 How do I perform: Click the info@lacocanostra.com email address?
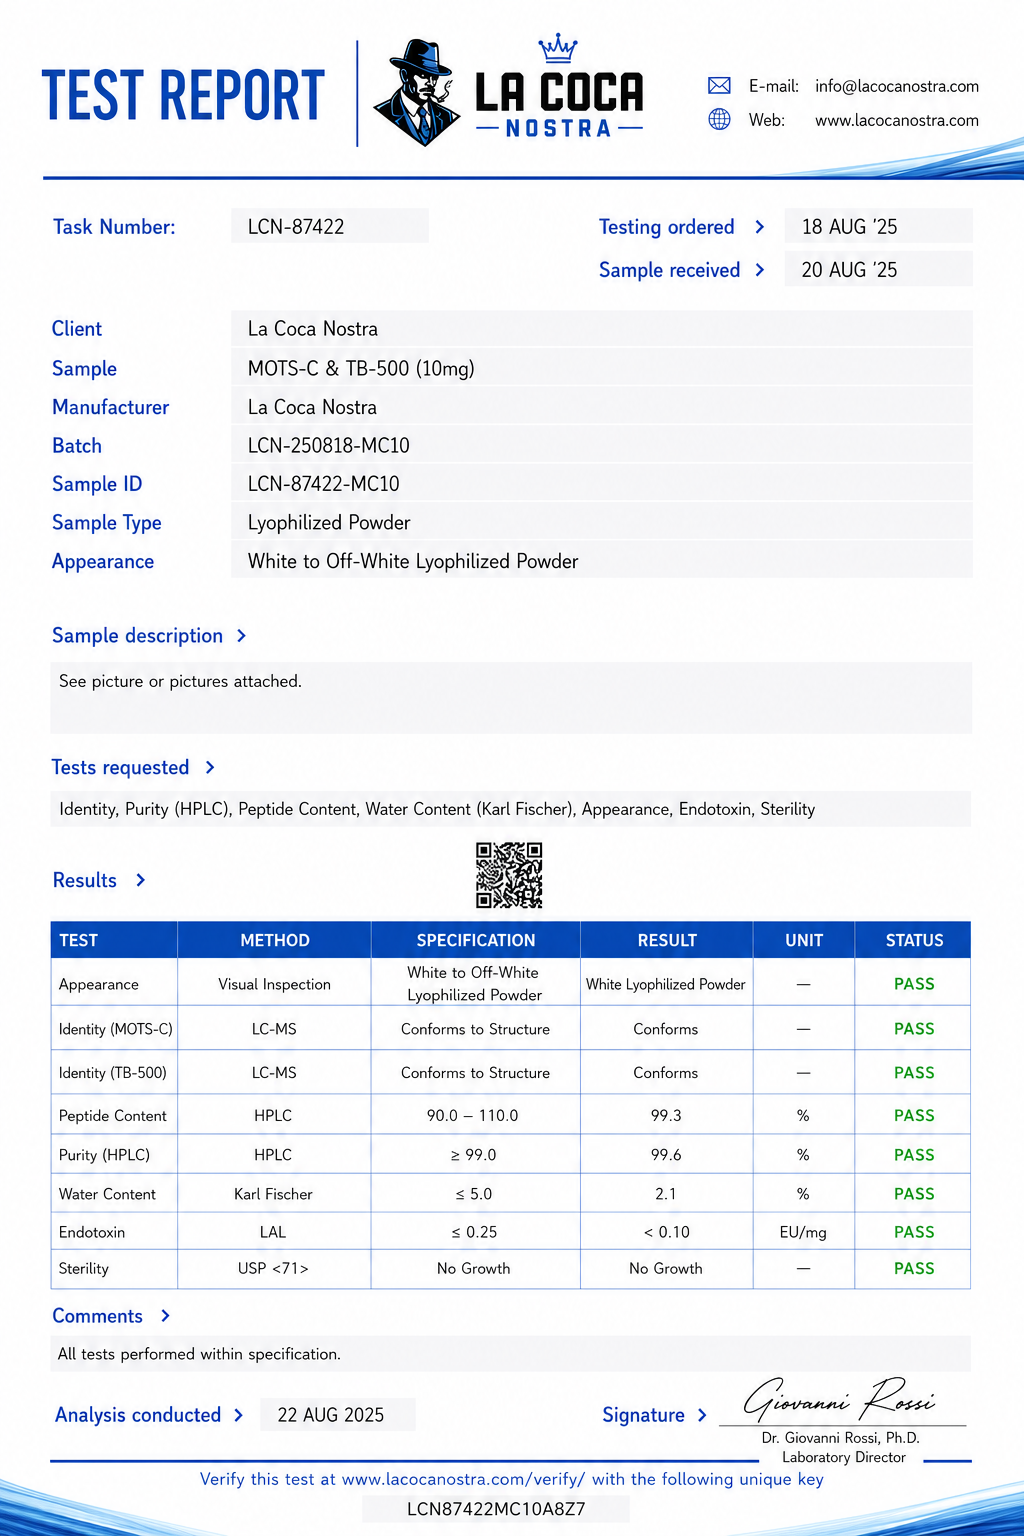tap(897, 86)
